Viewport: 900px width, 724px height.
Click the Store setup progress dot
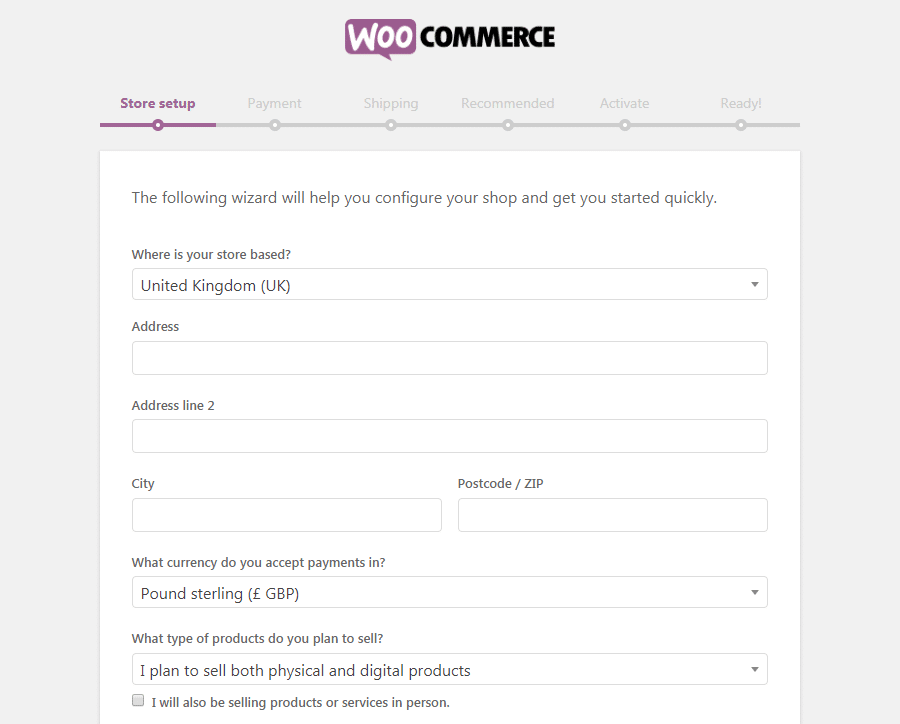(157, 125)
